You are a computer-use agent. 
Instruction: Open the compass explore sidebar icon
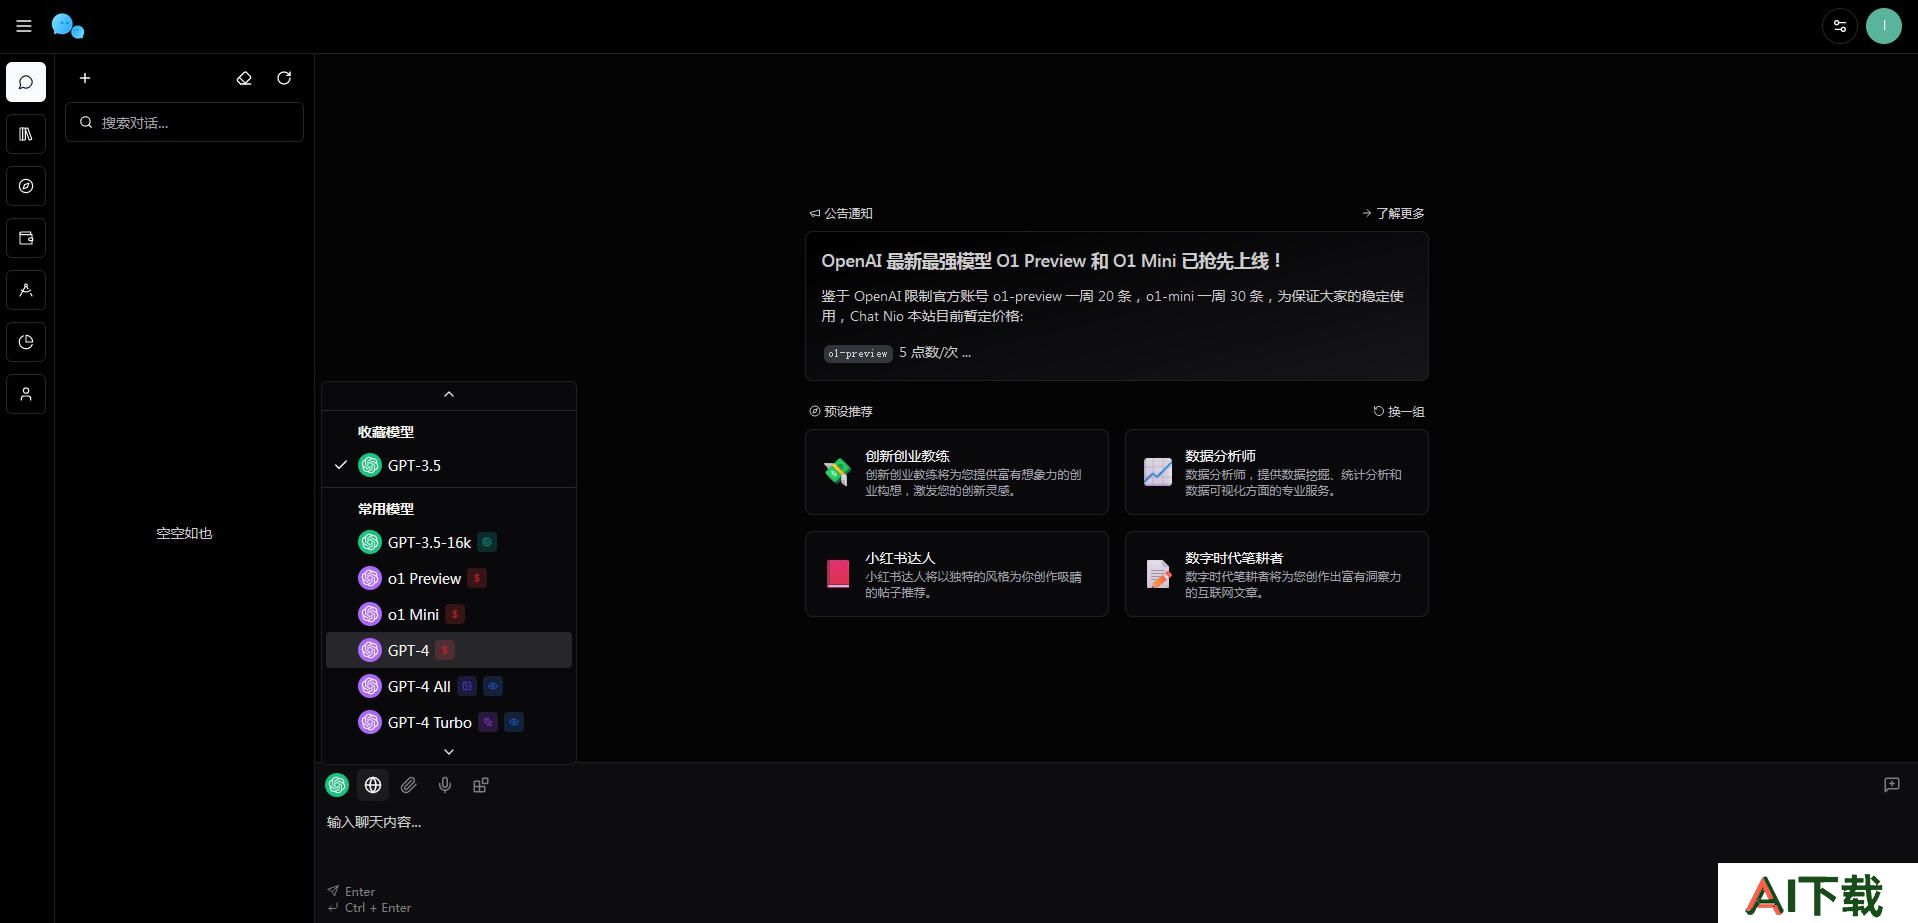[x=26, y=186]
